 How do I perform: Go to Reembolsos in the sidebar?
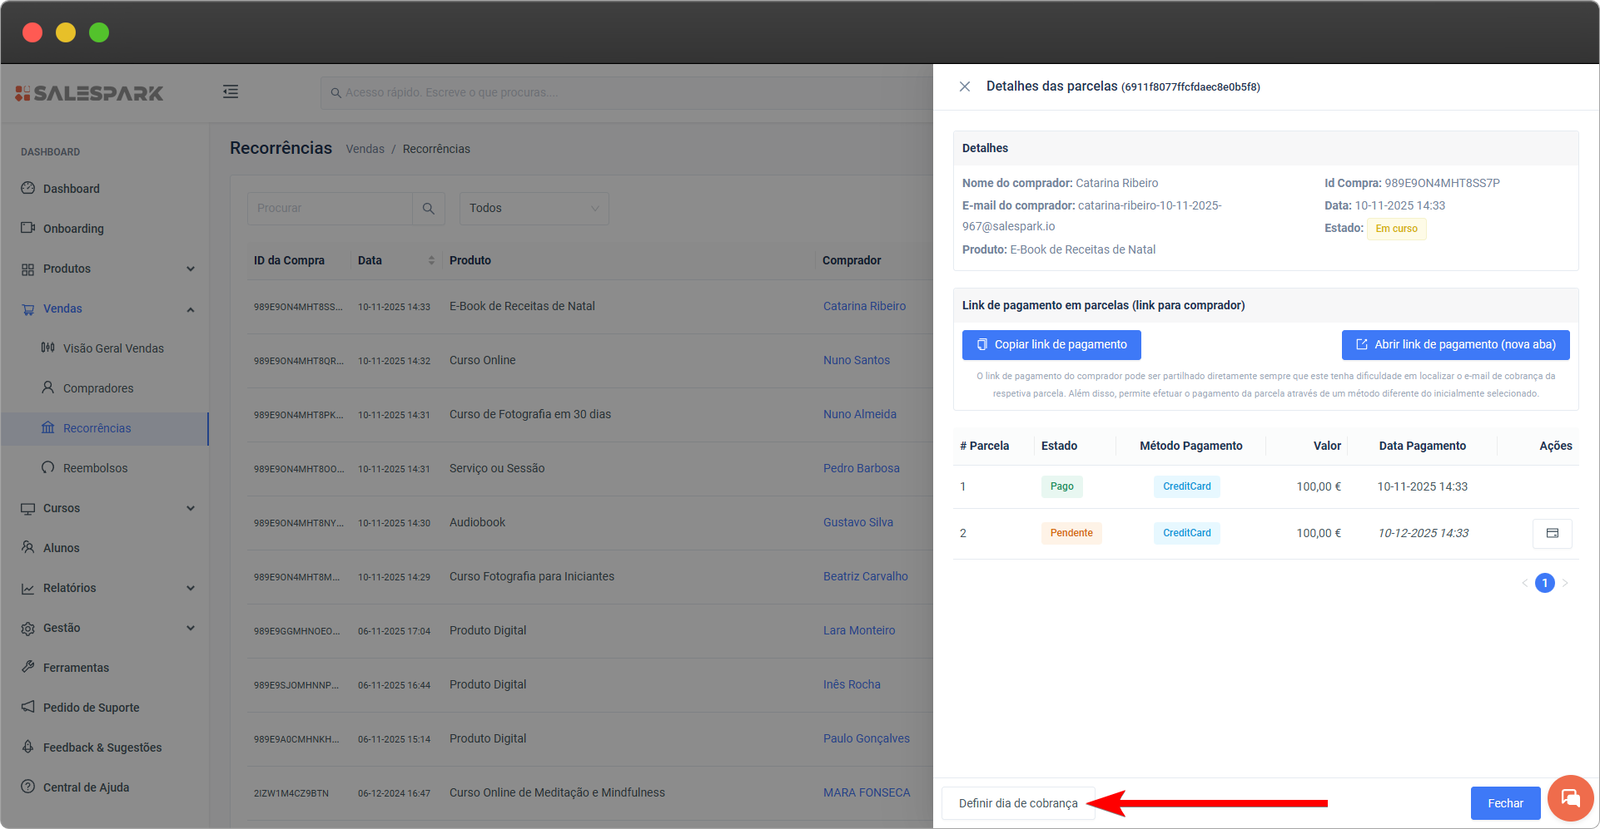(95, 468)
